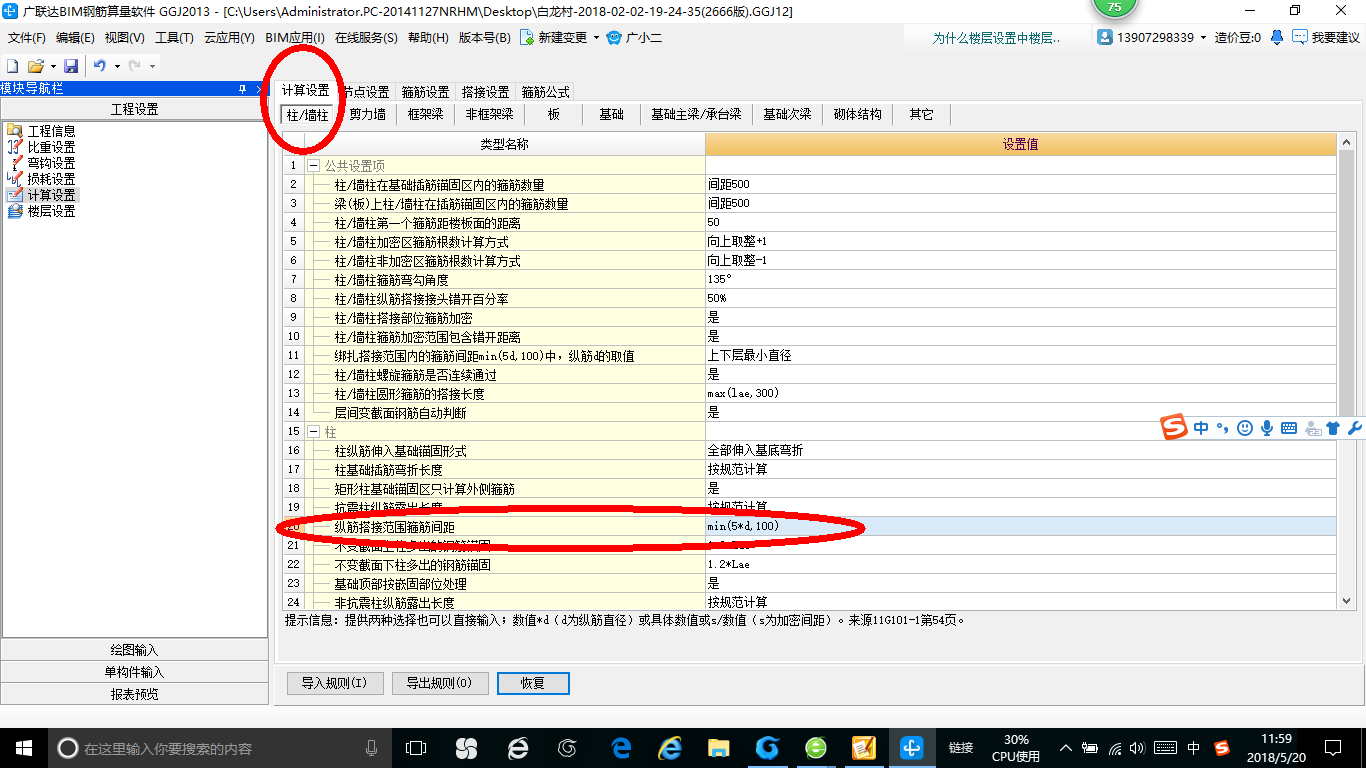Open 报表预览 module section
The width and height of the screenshot is (1366, 768).
coord(135,694)
